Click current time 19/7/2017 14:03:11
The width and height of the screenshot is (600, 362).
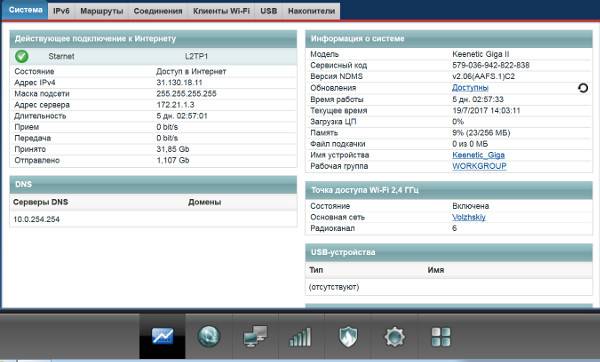[x=486, y=111]
